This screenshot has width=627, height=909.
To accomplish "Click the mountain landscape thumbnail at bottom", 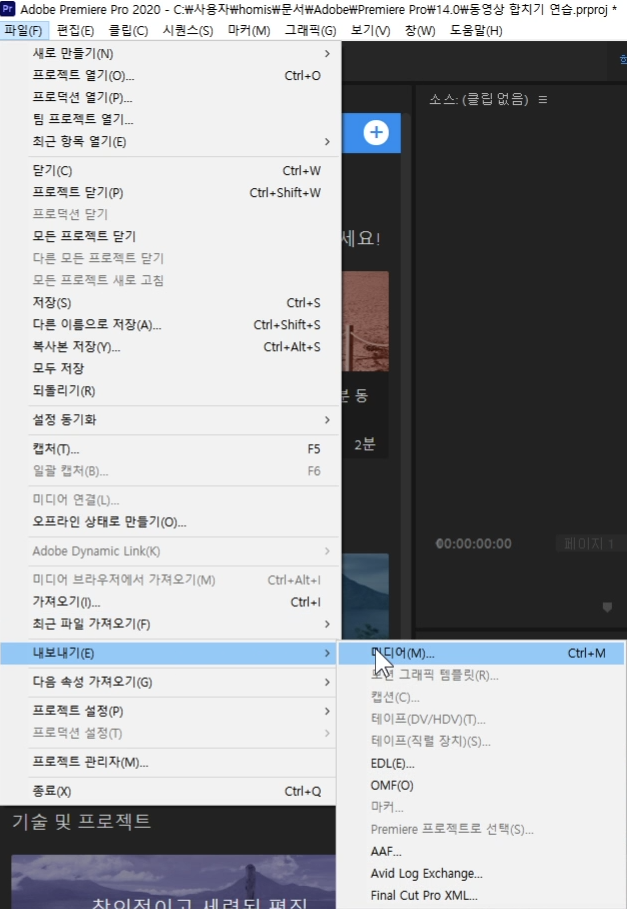I will coord(173,882).
